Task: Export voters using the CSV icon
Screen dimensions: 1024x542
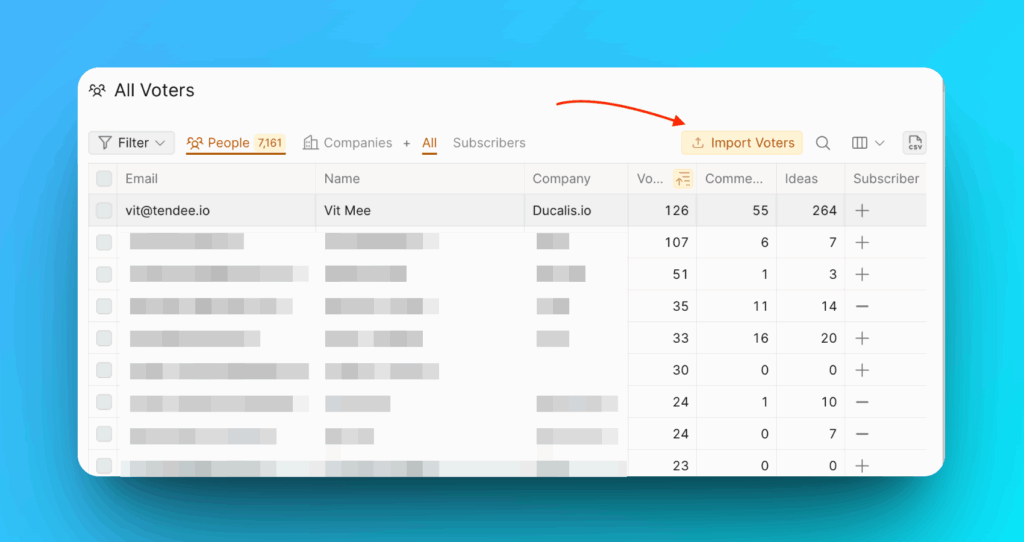Action: [914, 143]
